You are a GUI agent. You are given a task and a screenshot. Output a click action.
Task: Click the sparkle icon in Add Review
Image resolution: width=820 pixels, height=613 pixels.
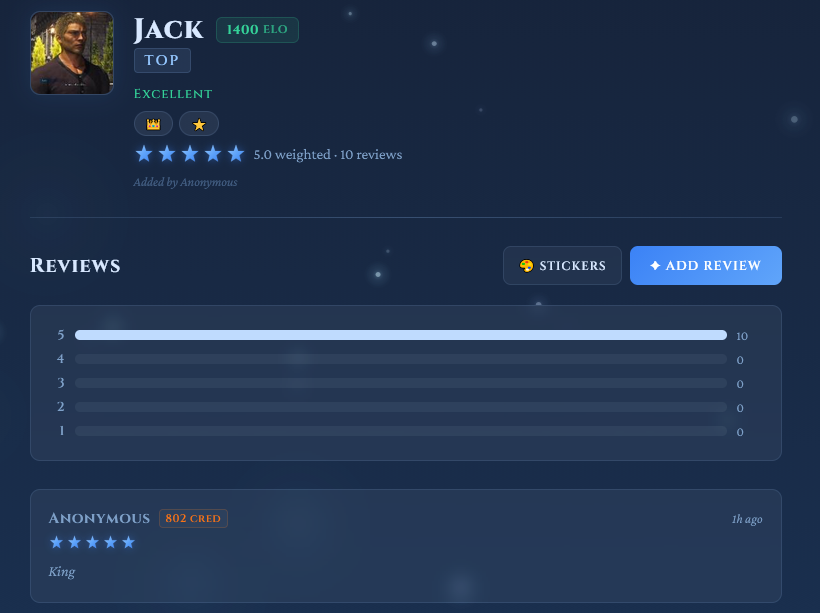click(655, 266)
